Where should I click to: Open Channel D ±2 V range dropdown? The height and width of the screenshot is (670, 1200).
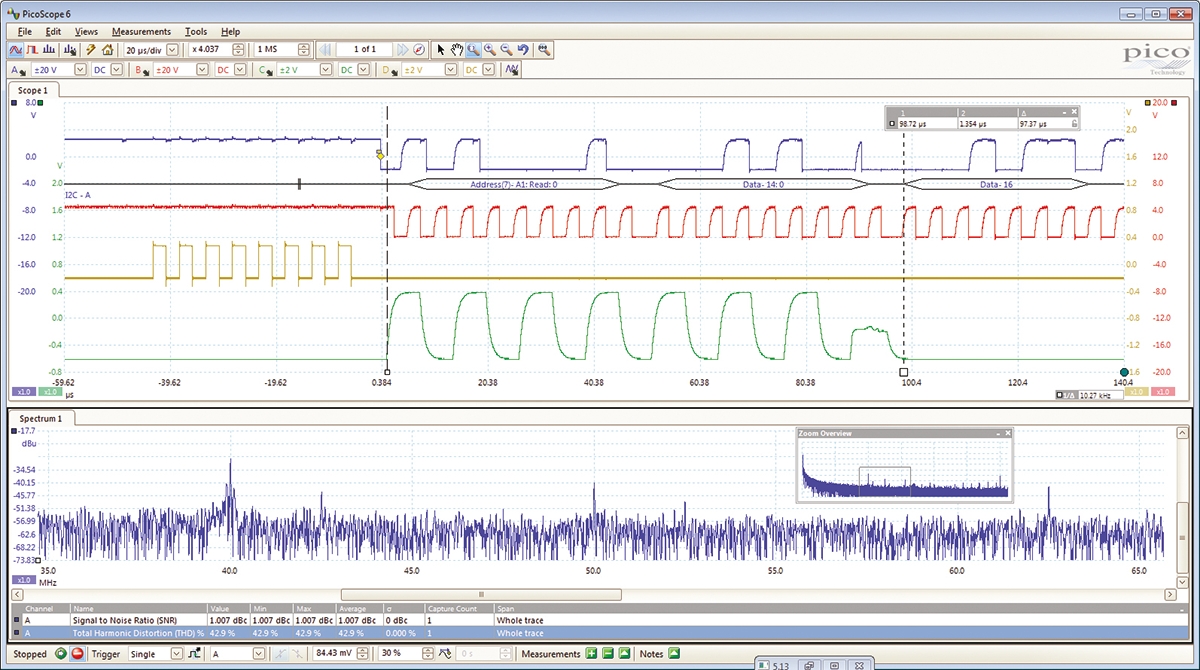[x=450, y=70]
